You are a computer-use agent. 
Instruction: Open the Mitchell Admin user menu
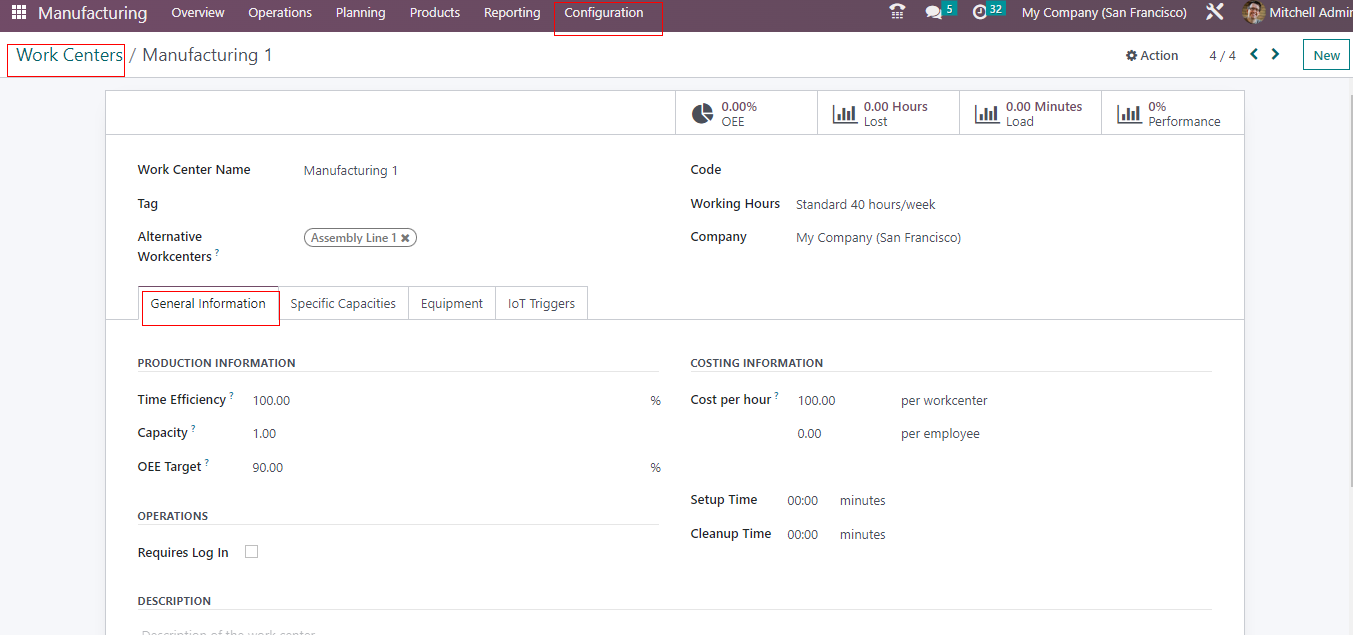click(x=1298, y=13)
